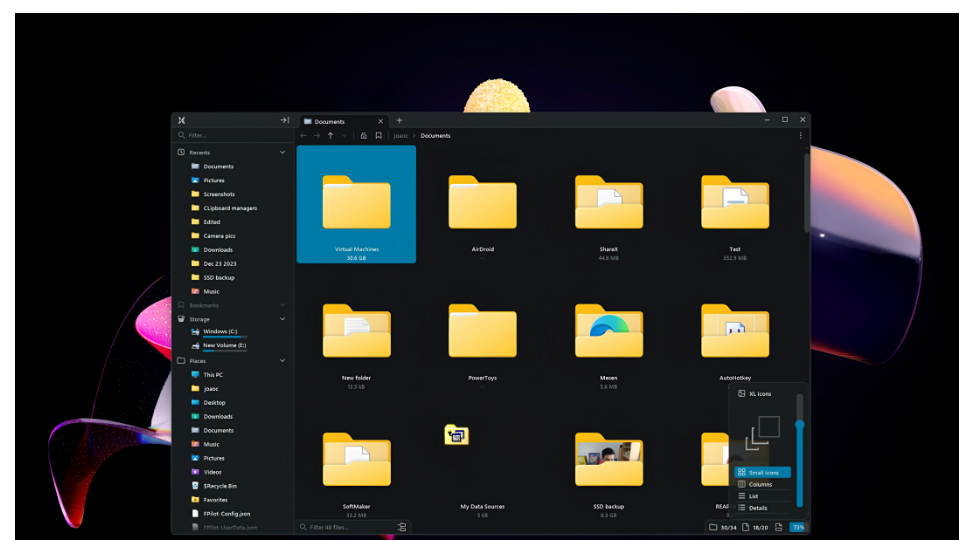Select the Documents tab
Screen dimensions: 973x540
pyautogui.click(x=344, y=121)
